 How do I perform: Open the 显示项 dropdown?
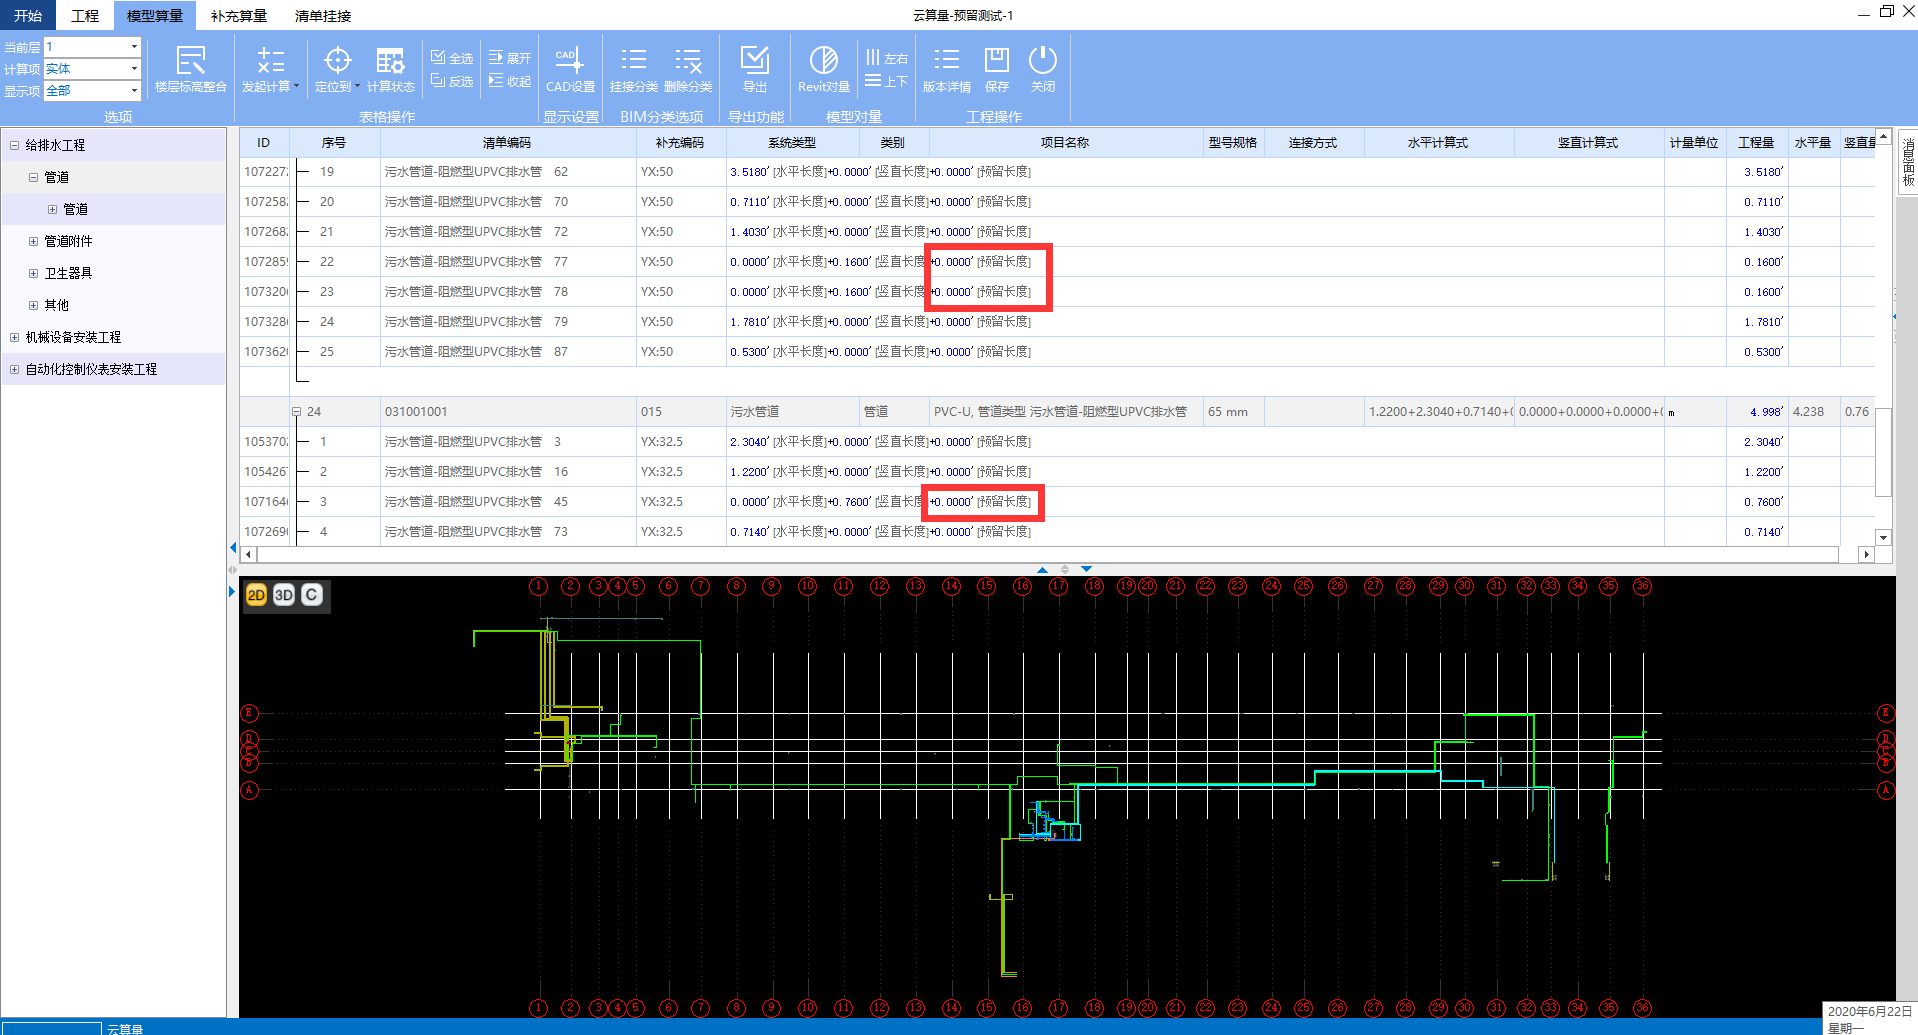pyautogui.click(x=134, y=91)
